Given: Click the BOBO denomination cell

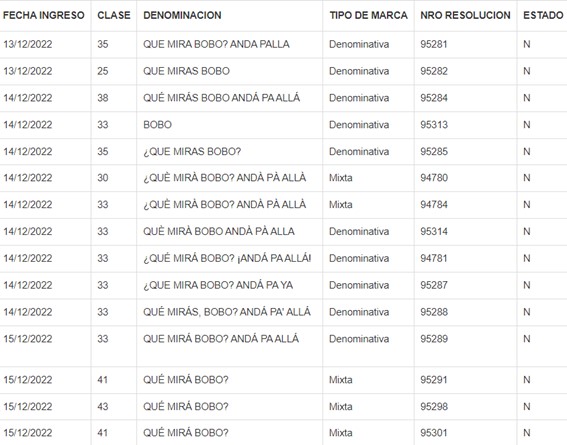Looking at the screenshot, I should click(157, 125).
